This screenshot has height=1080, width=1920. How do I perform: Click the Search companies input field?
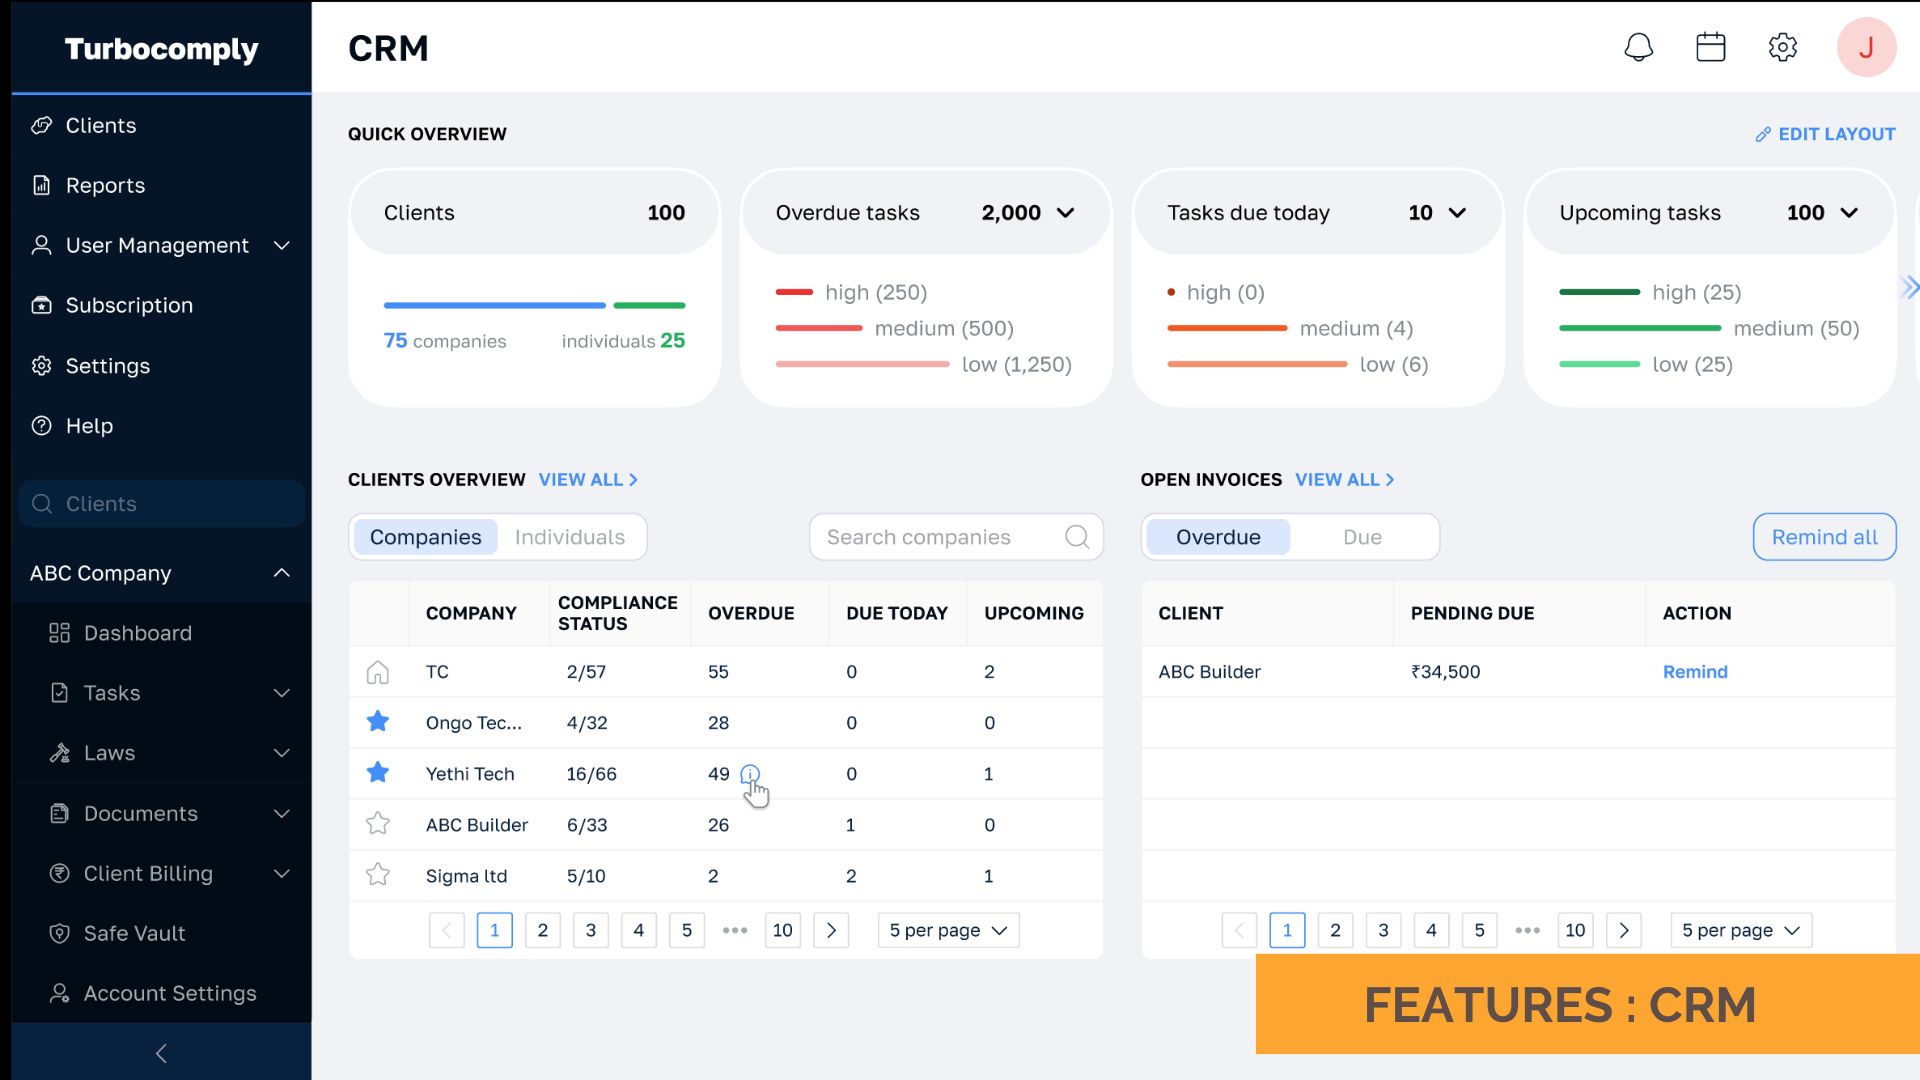coord(940,537)
